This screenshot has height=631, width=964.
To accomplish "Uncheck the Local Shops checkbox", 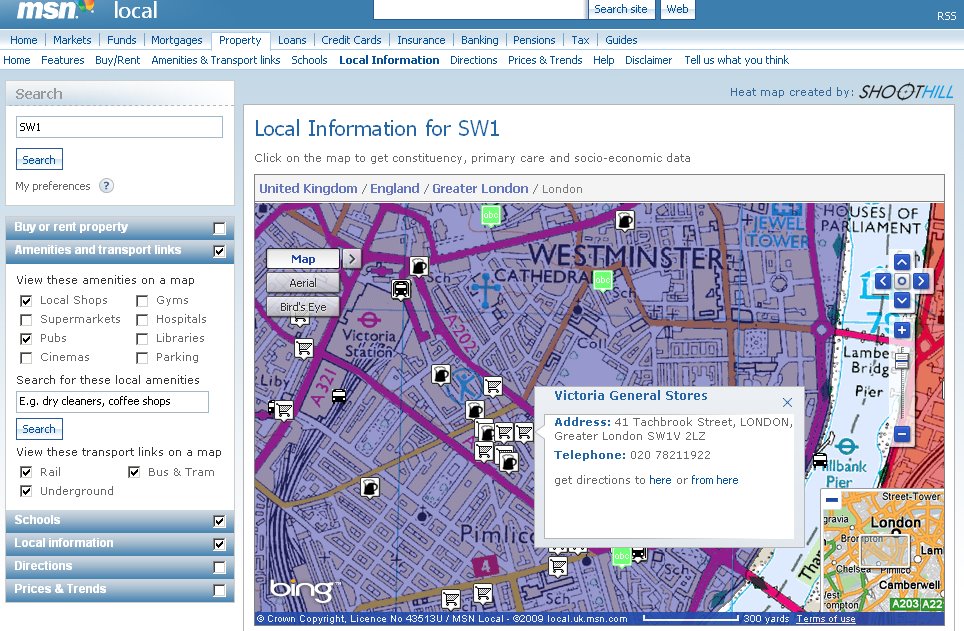I will click(26, 301).
